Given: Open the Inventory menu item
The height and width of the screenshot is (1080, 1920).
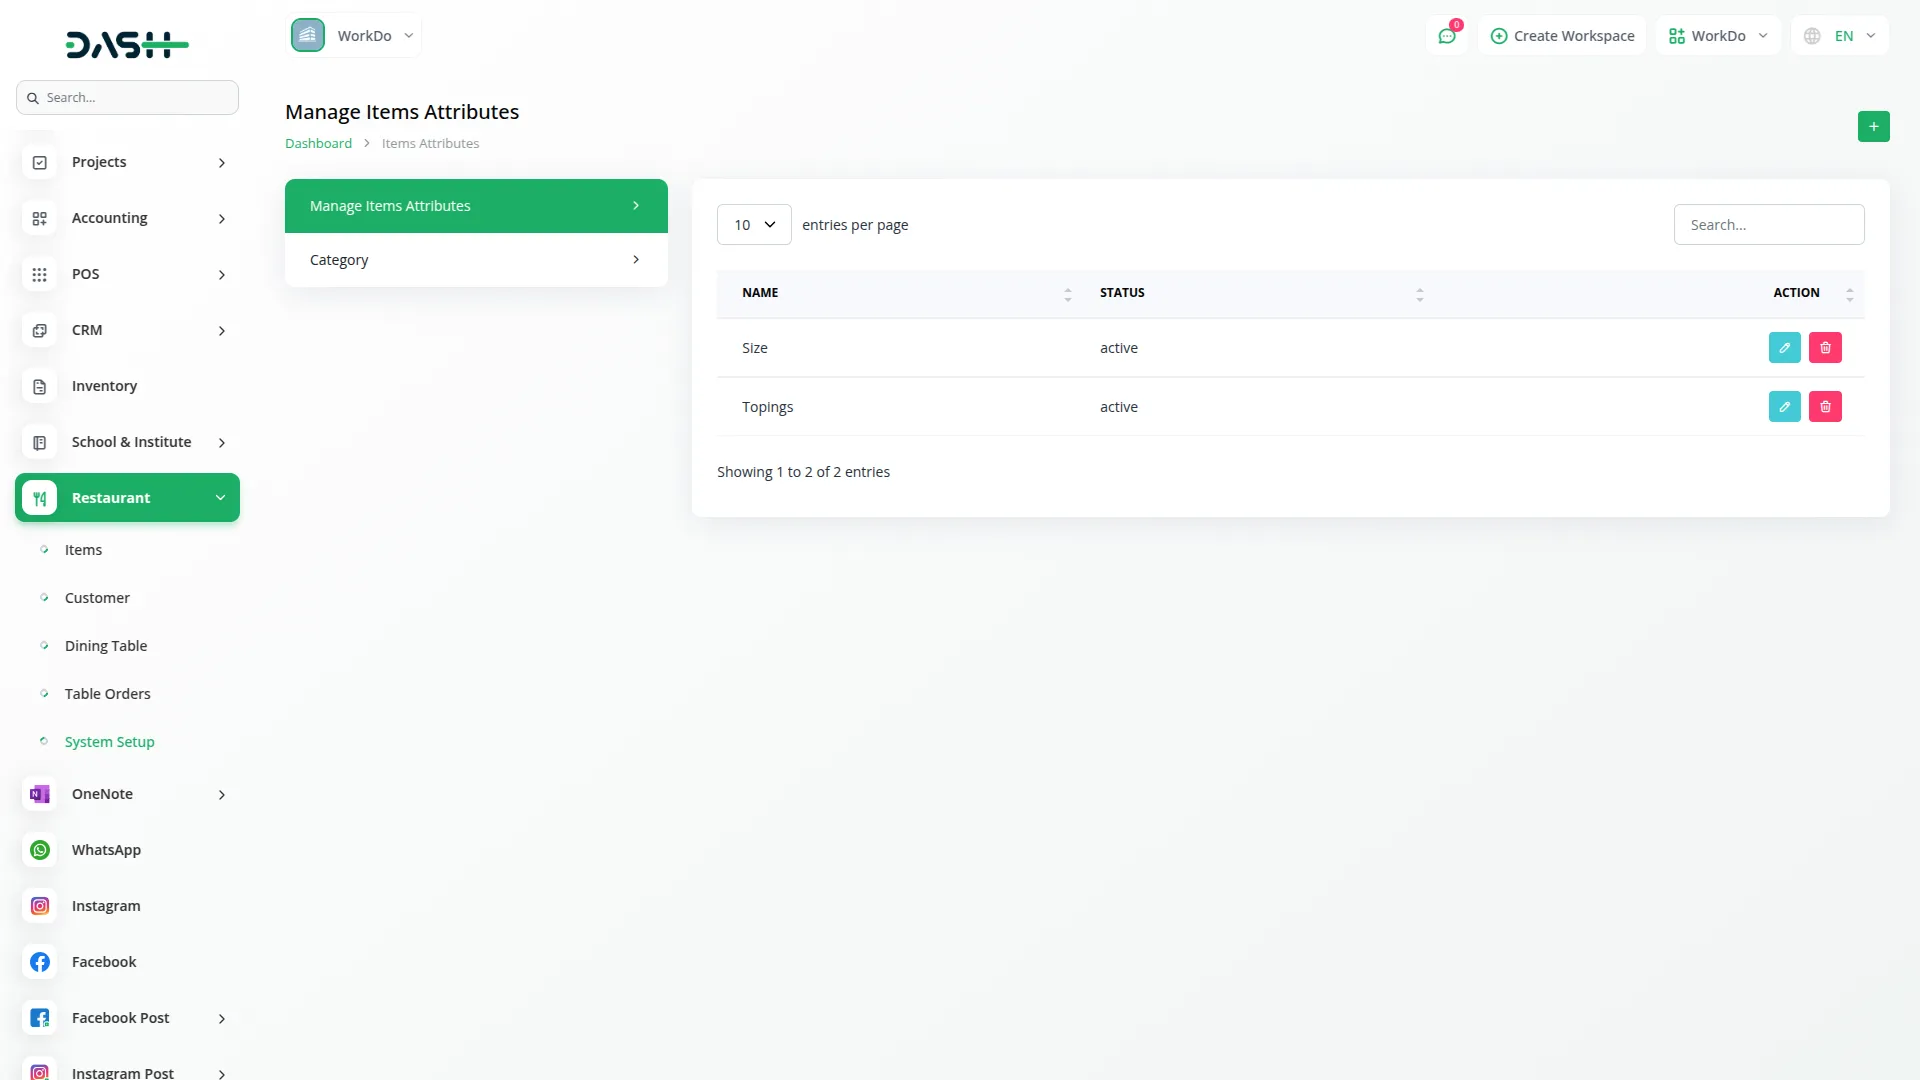Looking at the screenshot, I should [128, 386].
